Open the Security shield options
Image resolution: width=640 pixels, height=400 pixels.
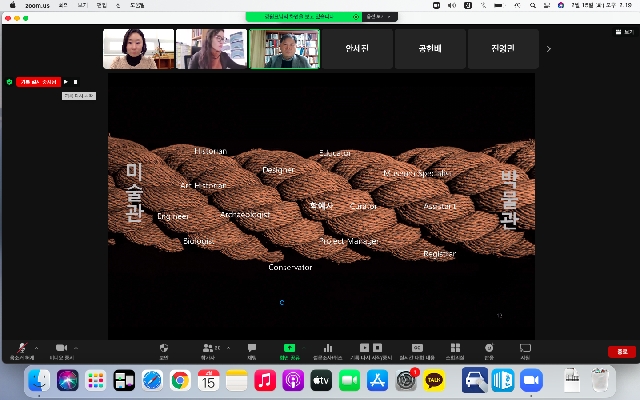[163, 349]
